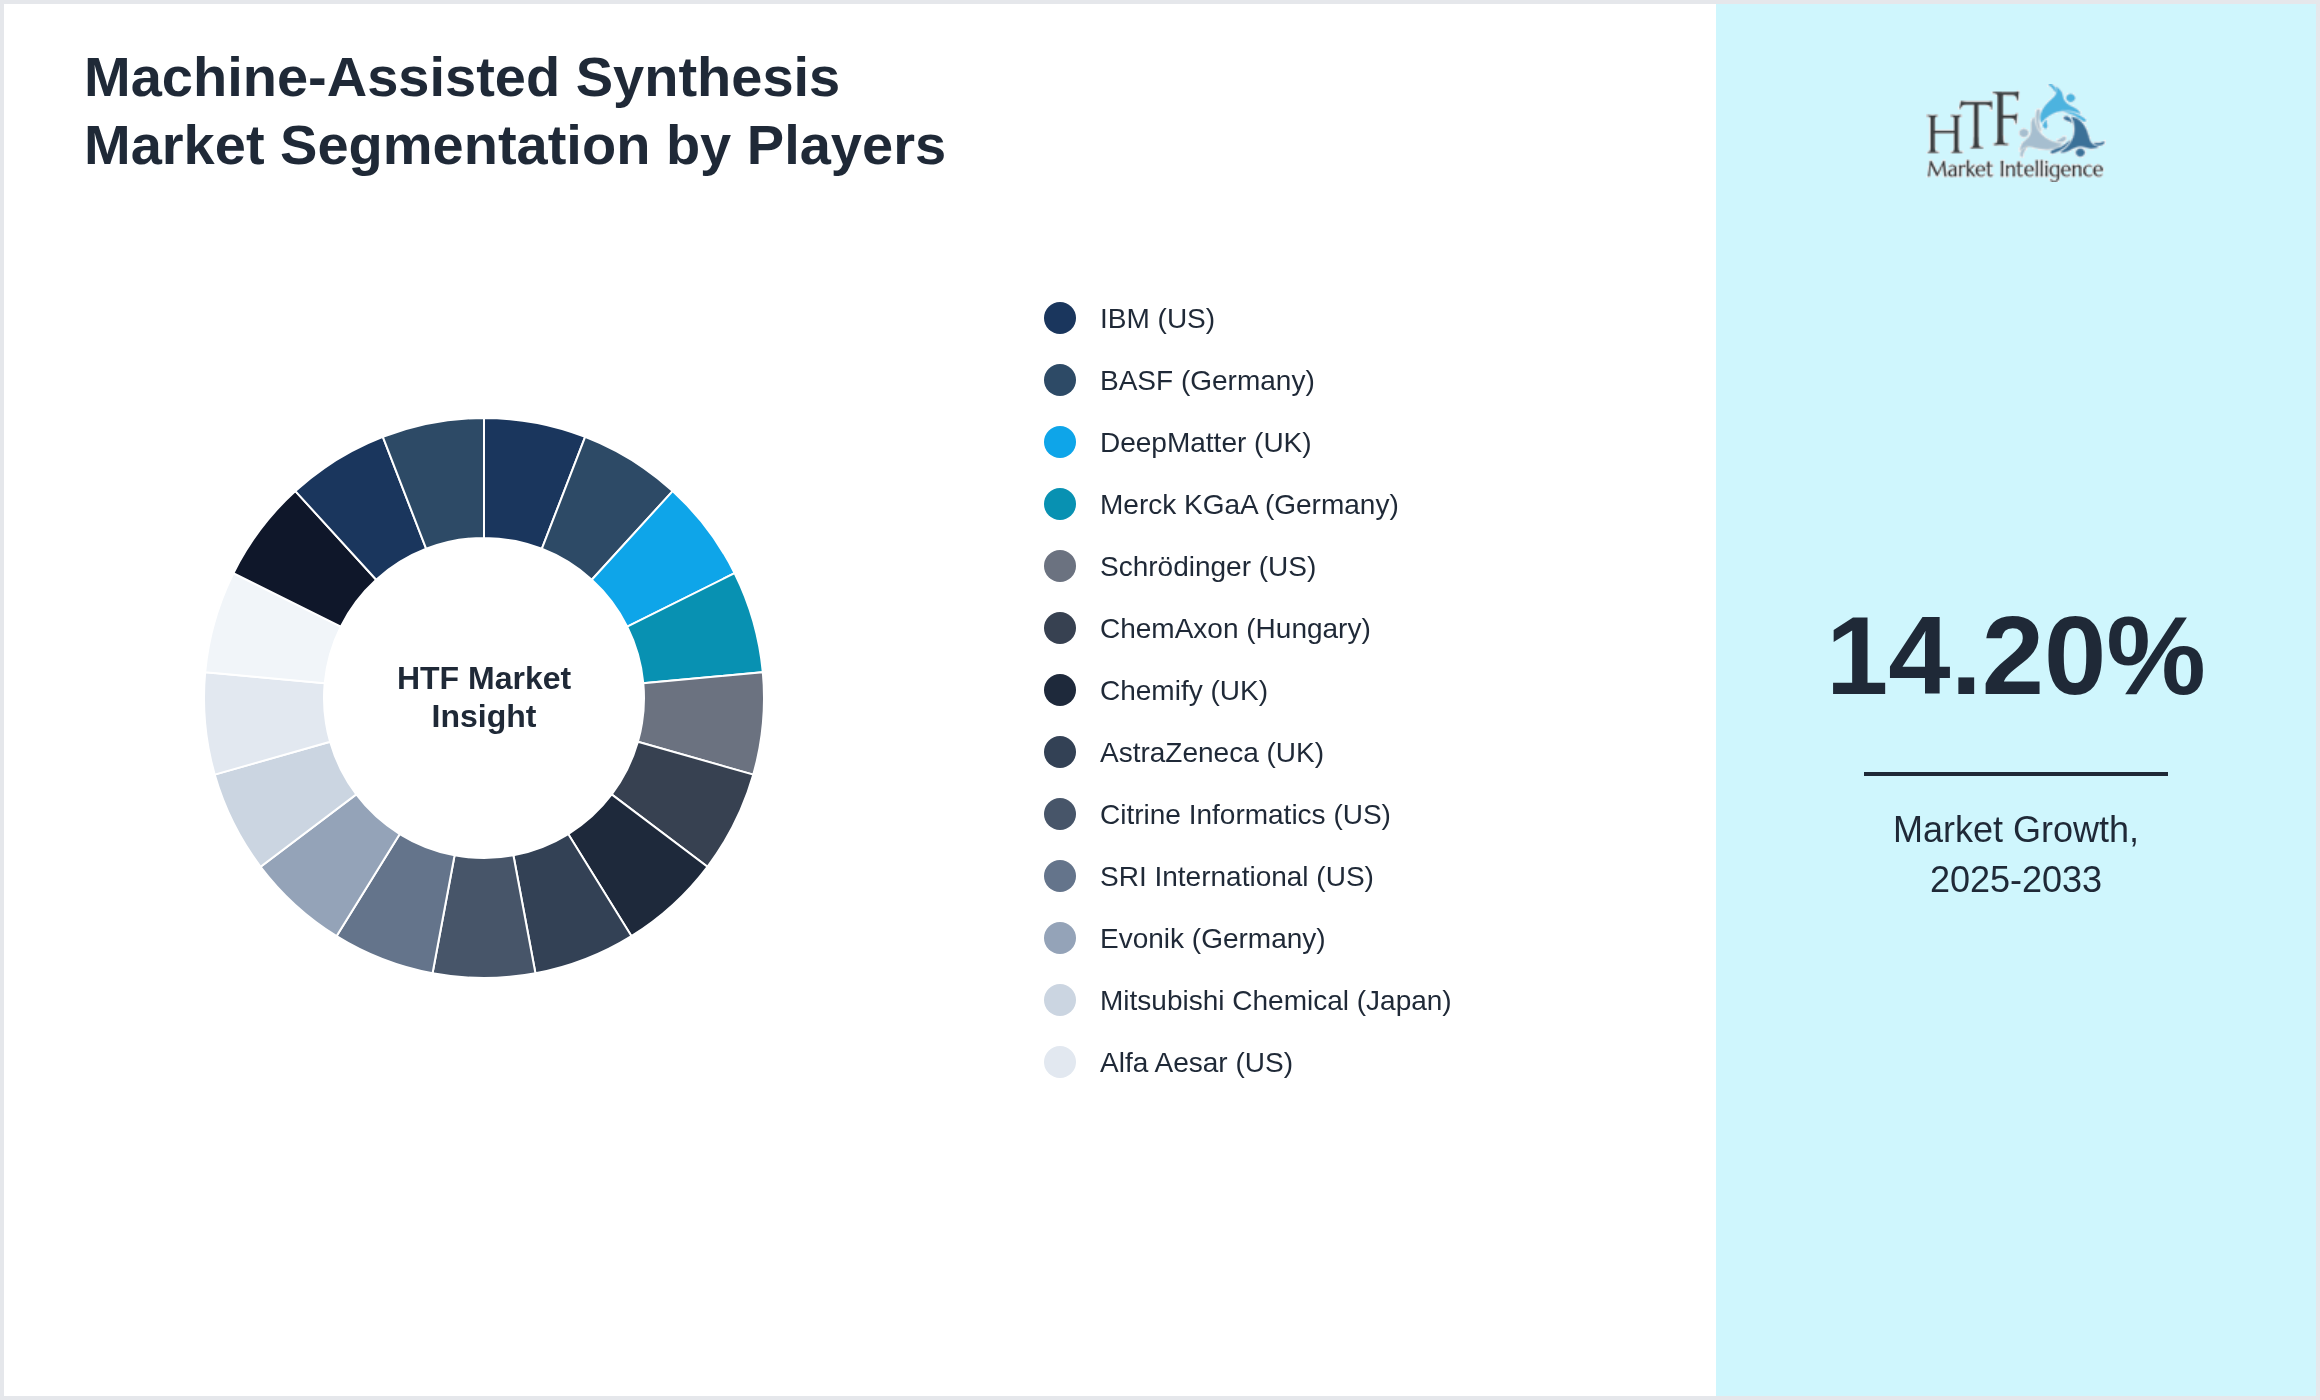Select the IBM (US) legend marker
This screenshot has width=2320, height=1400.
coord(1058,318)
